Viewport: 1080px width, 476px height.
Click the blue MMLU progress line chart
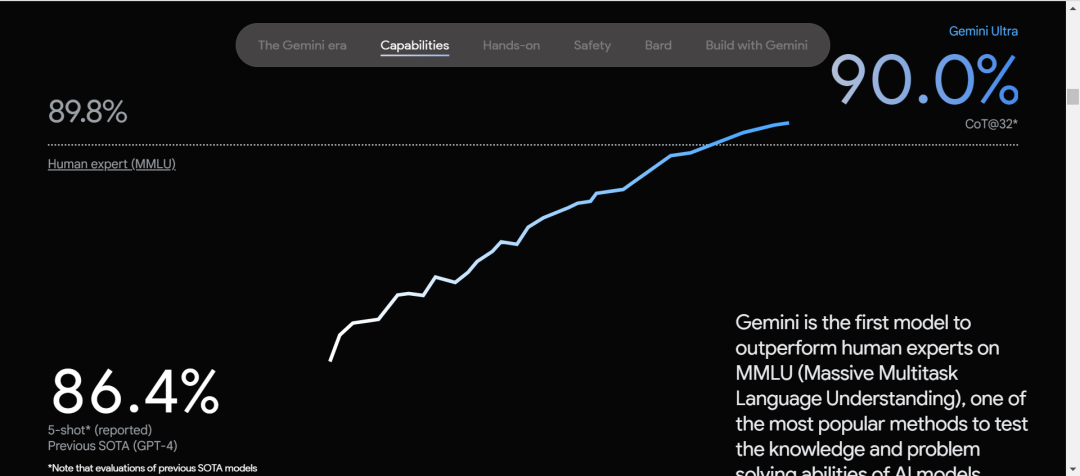pyautogui.click(x=559, y=241)
